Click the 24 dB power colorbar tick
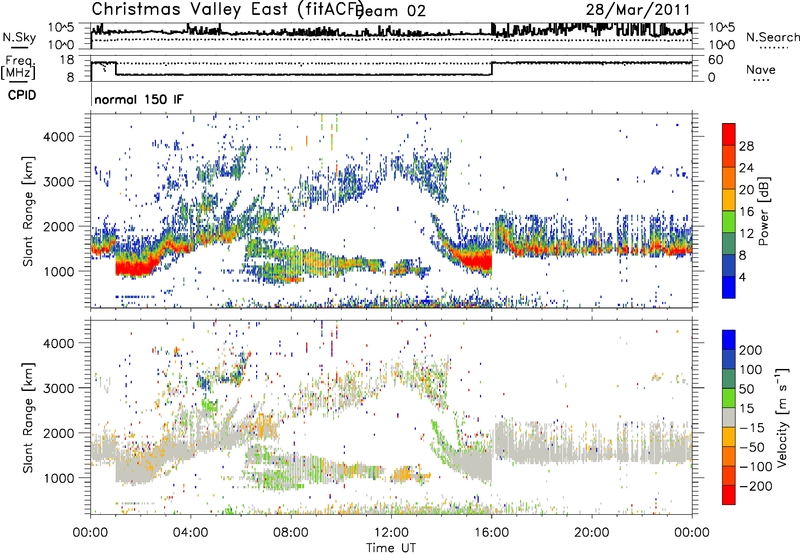 click(746, 168)
